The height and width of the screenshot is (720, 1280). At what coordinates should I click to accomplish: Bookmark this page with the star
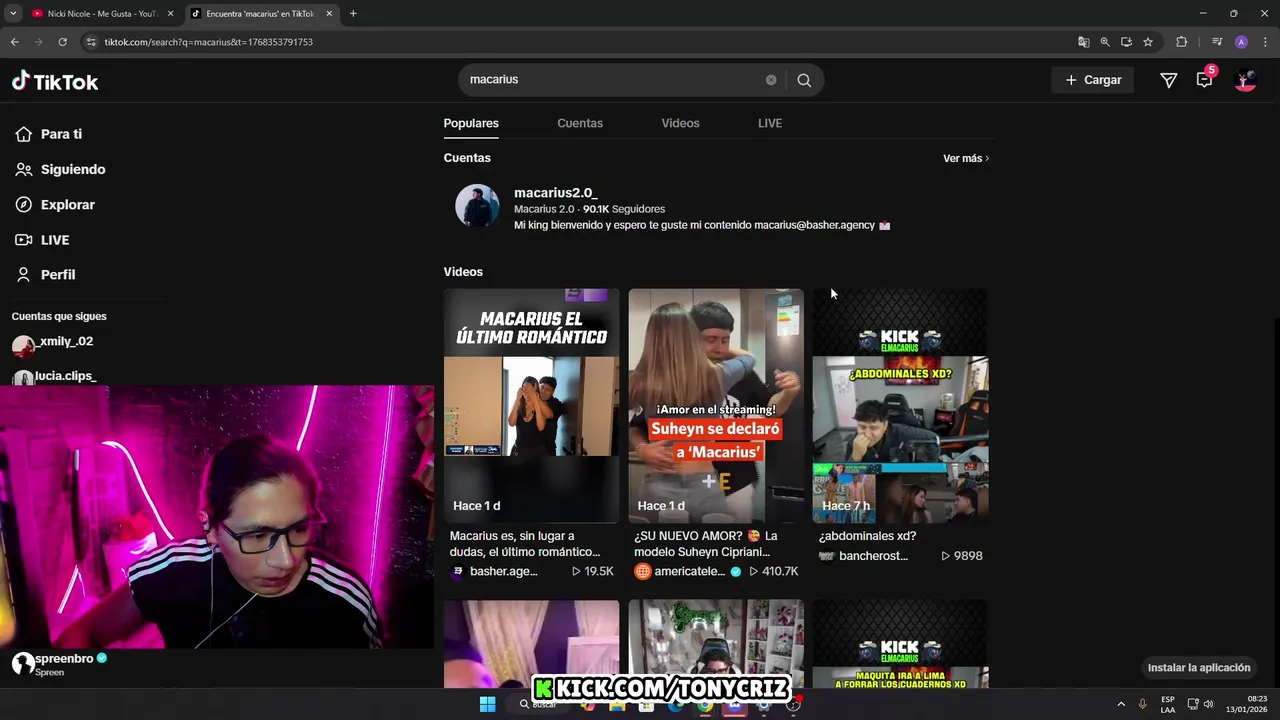click(1148, 42)
